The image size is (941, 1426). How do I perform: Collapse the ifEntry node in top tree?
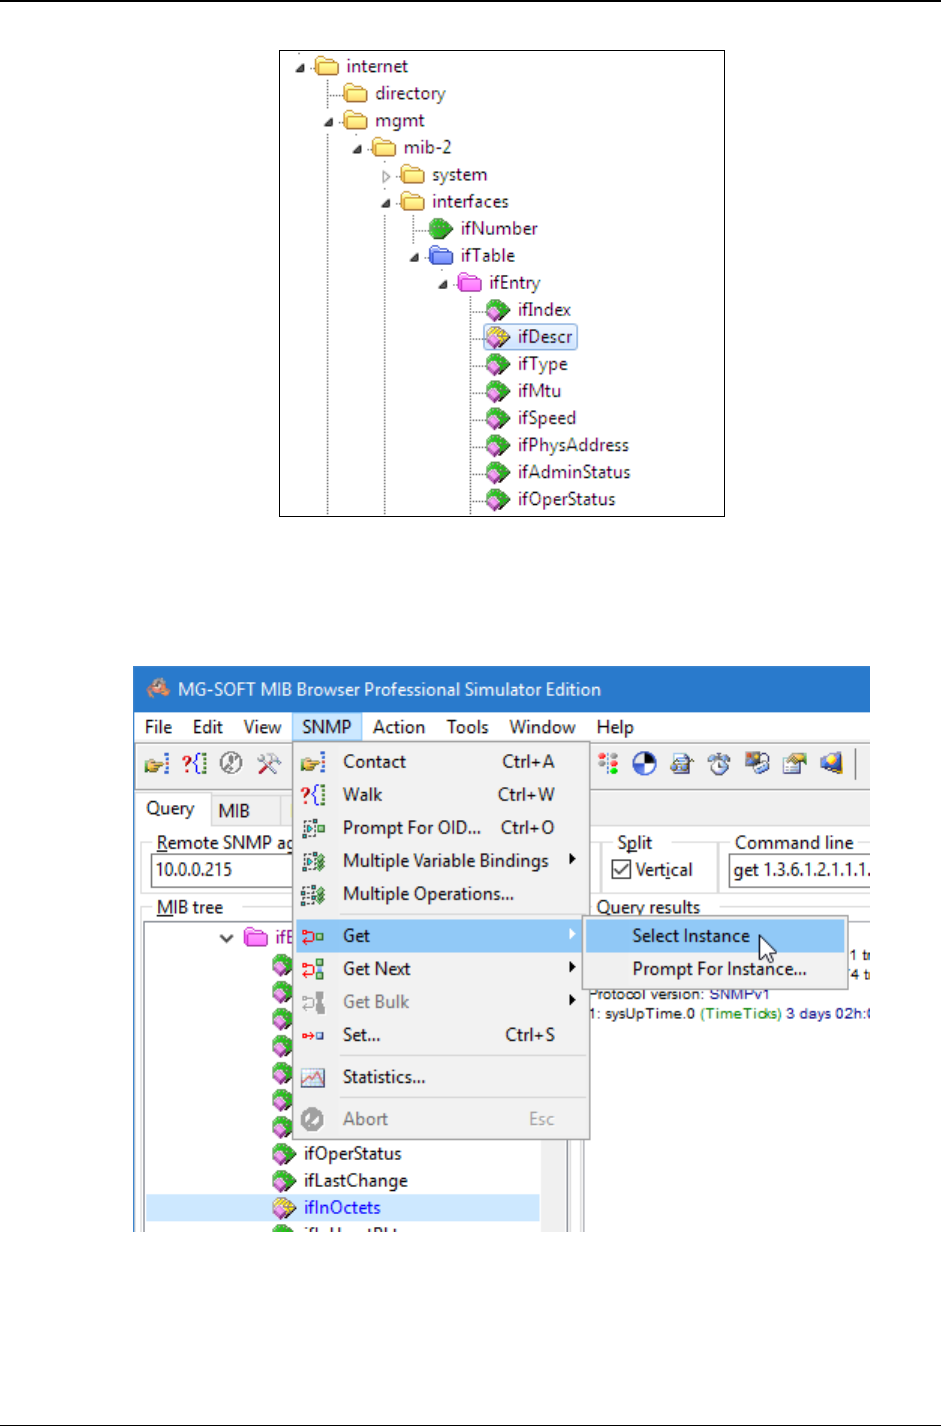coord(443,284)
